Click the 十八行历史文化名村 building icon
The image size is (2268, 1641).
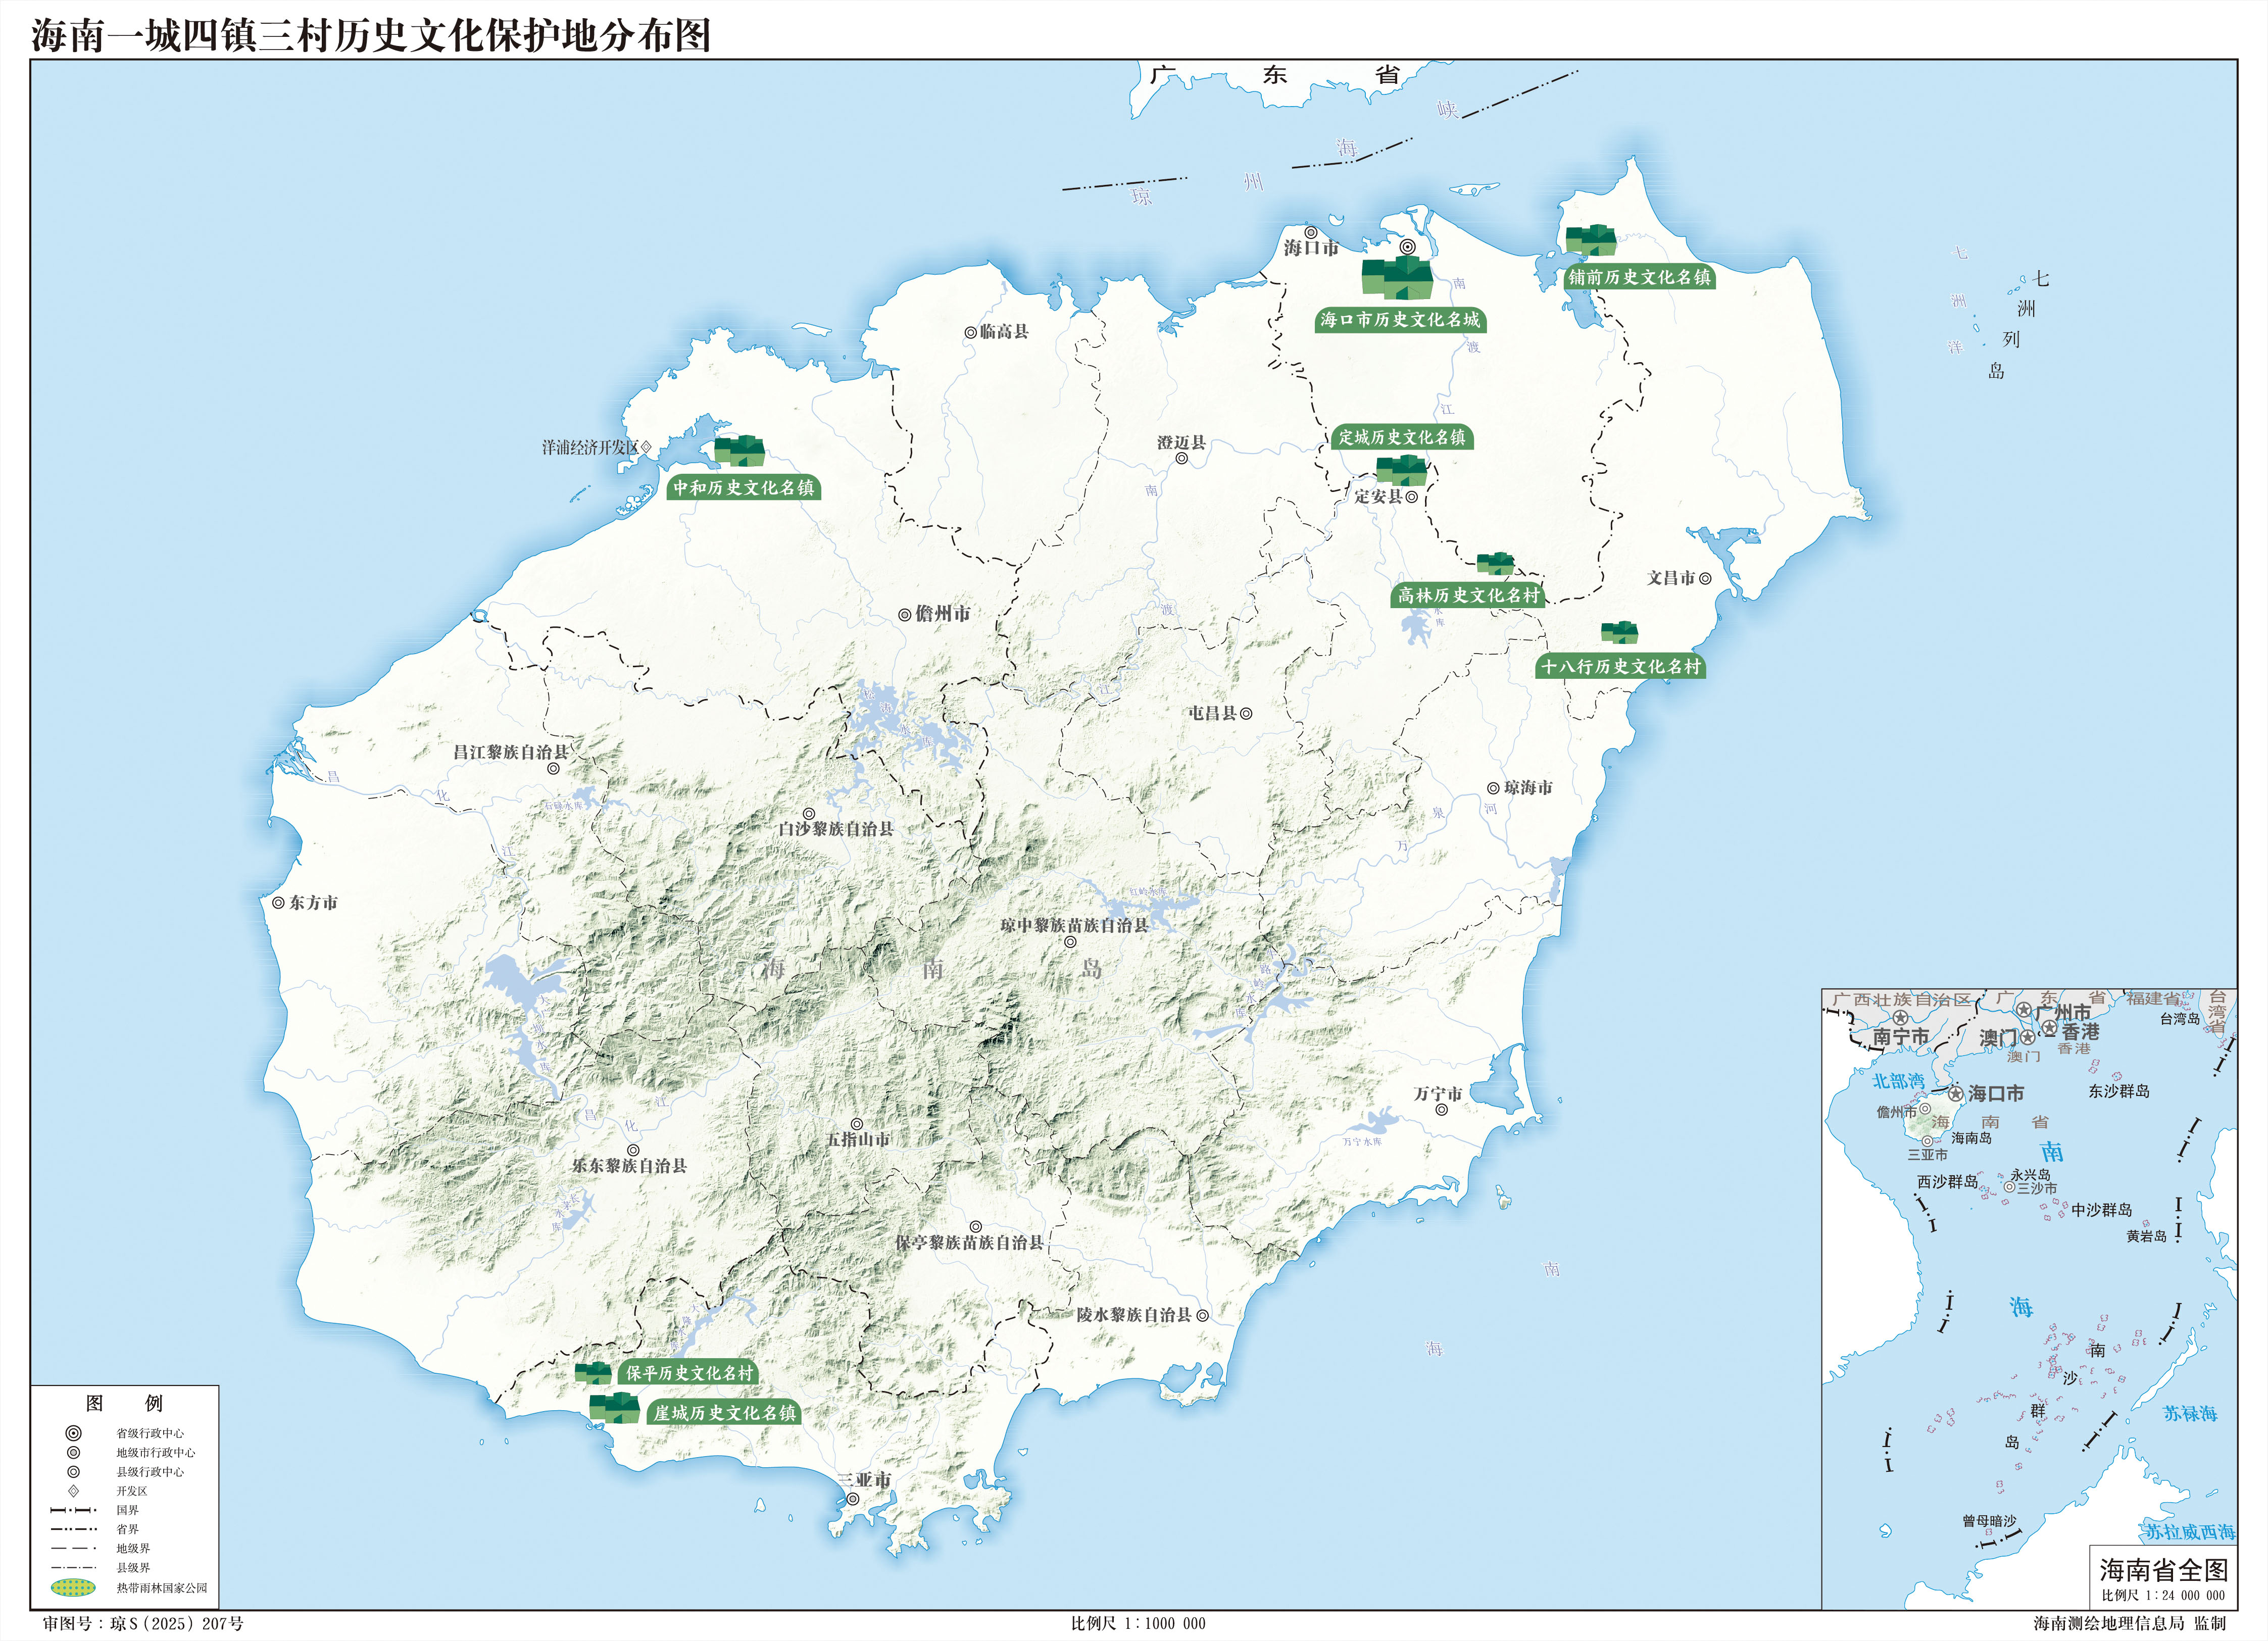[x=1619, y=632]
